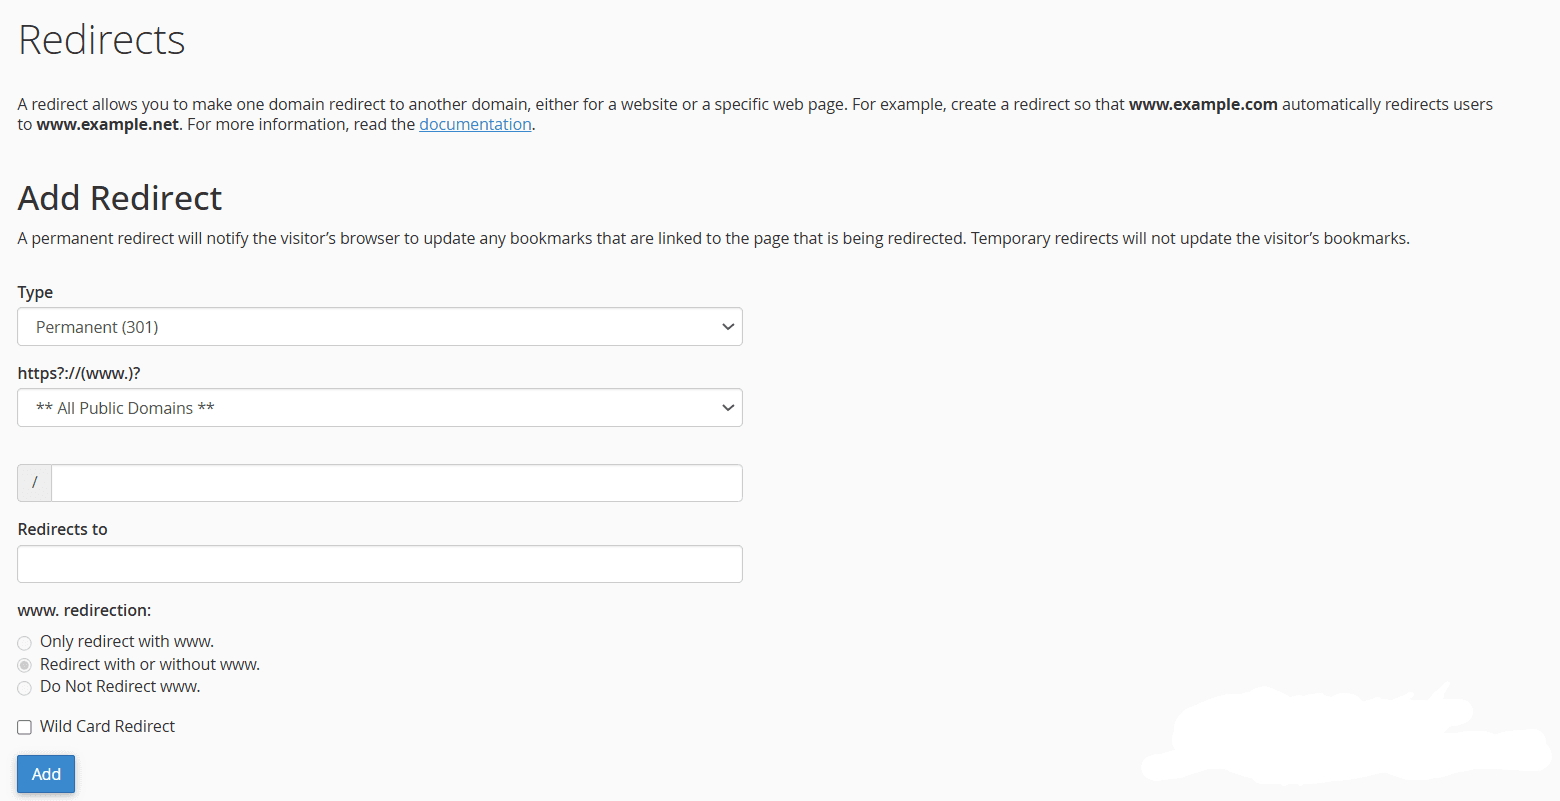Click the Add Redirect section heading
Screen dimensions: 1560x801
click(120, 198)
